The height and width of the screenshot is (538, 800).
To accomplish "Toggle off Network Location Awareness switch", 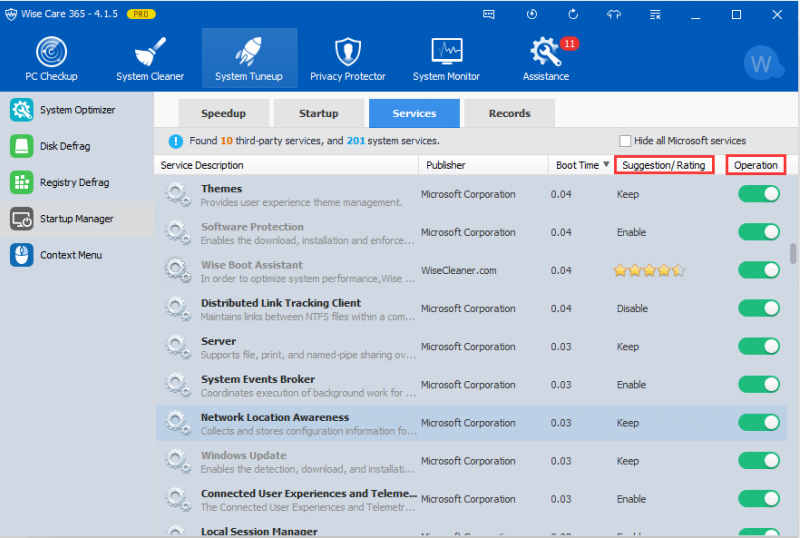I will pyautogui.click(x=759, y=423).
